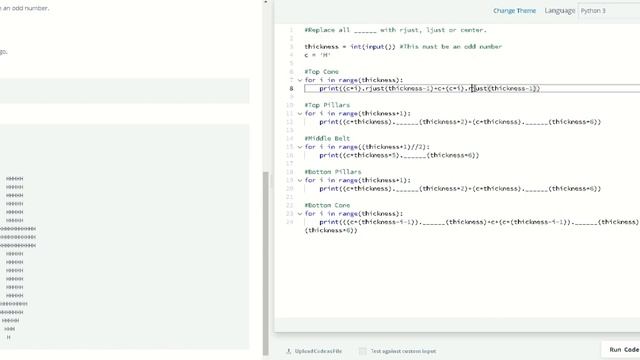
Task: Click the '#Bottom Pillars' comment
Action: 333,172
